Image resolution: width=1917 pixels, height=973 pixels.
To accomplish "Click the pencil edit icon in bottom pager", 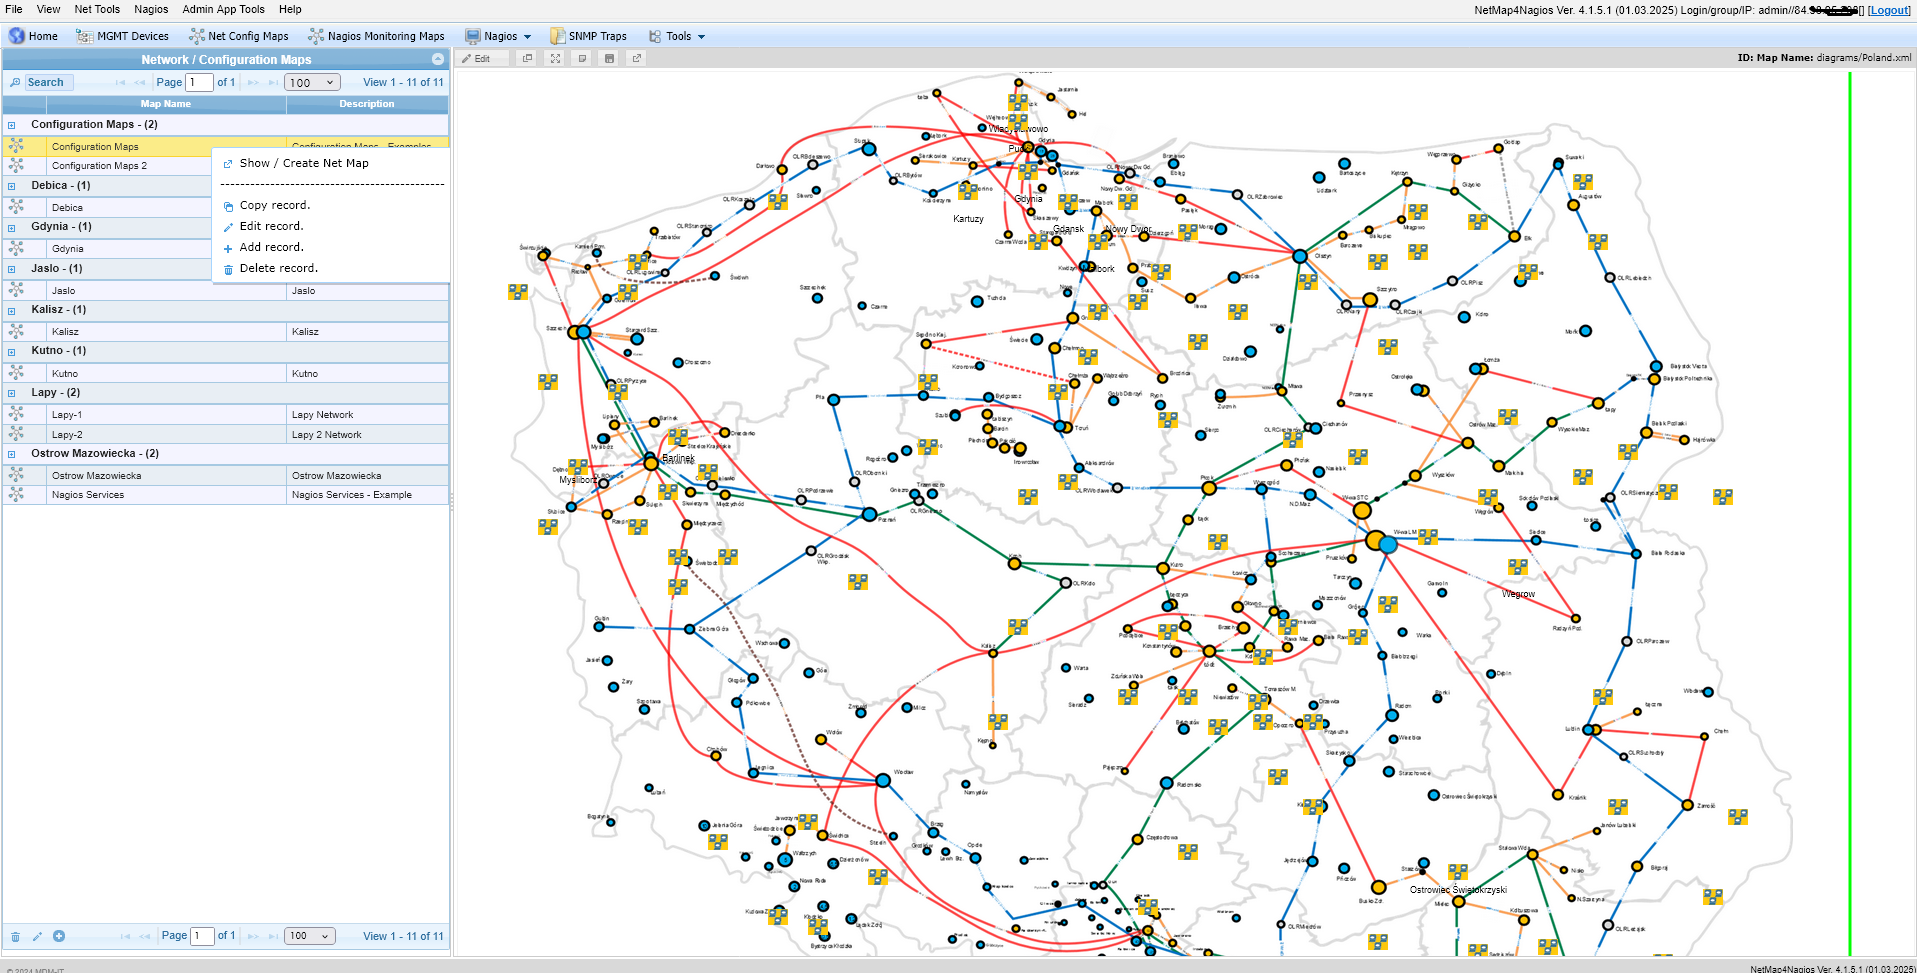I will pyautogui.click(x=37, y=937).
